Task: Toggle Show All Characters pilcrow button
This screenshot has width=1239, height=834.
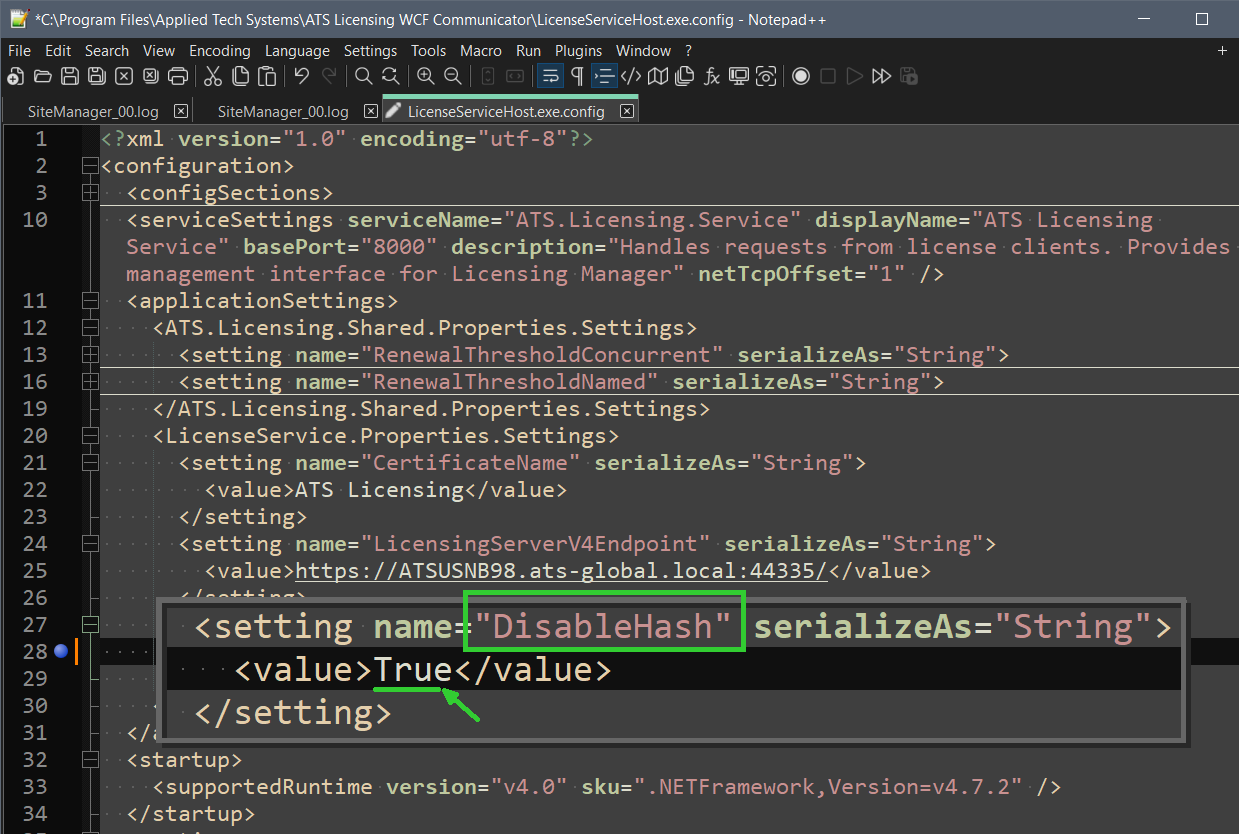Action: (577, 77)
